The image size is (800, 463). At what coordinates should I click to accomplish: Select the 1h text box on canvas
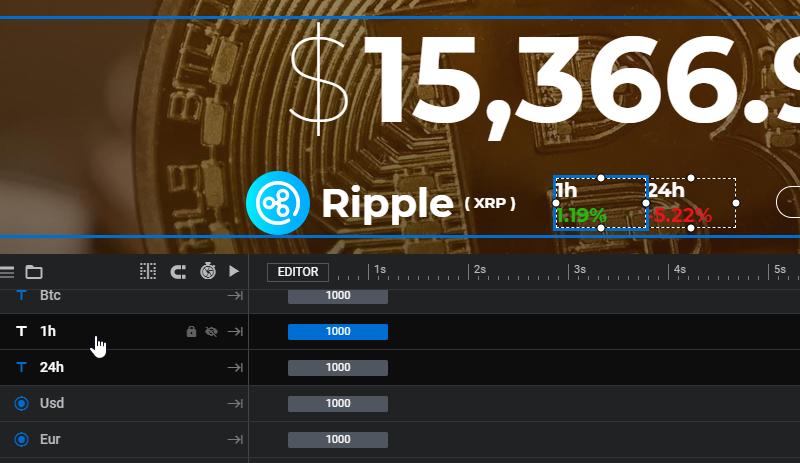click(x=601, y=203)
